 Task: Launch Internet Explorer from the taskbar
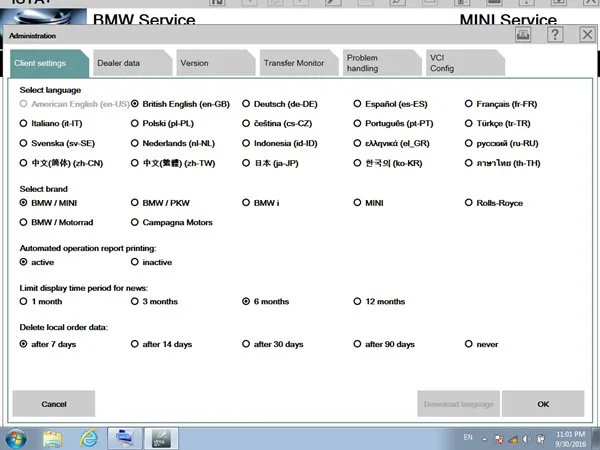88,439
